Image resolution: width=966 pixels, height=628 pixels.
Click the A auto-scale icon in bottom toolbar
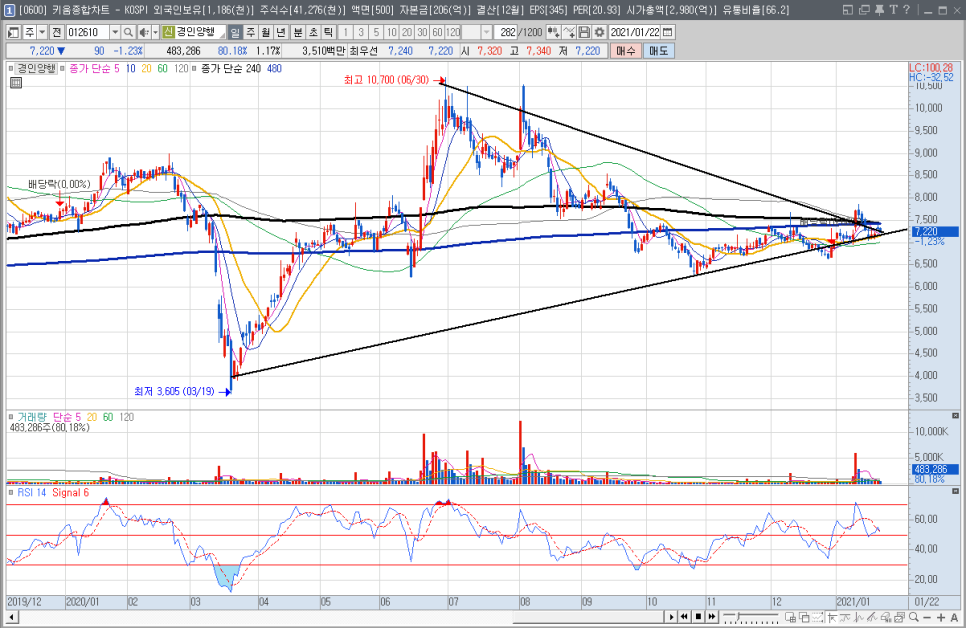tap(954, 617)
